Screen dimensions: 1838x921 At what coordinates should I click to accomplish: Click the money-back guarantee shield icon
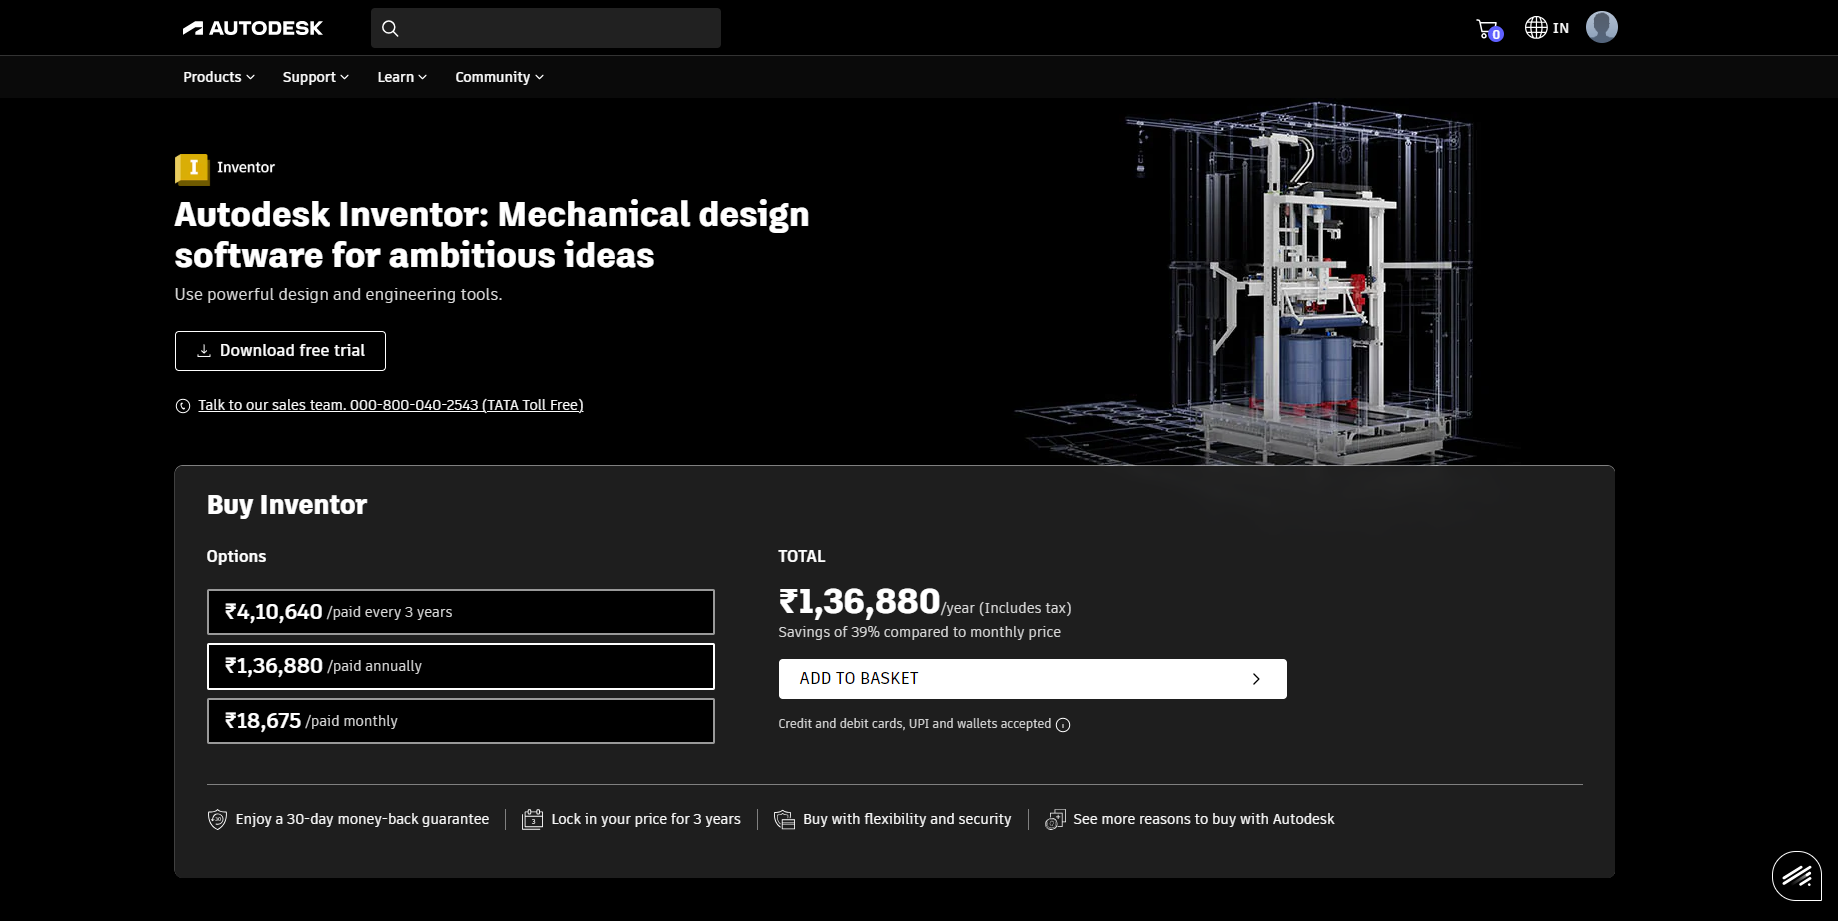pos(217,819)
